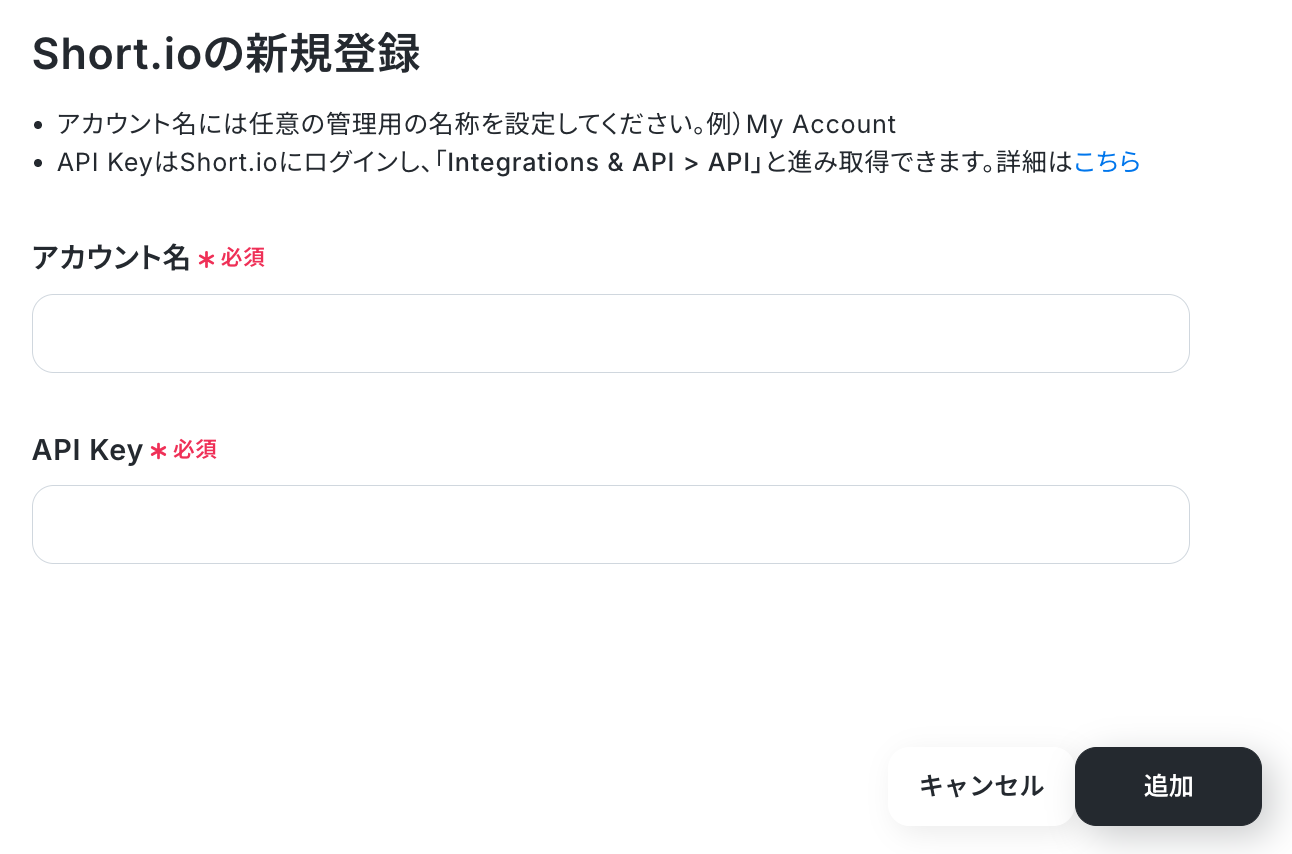This screenshot has width=1292, height=854.
Task: Confirm registration with the 追加 button
Action: 1168,786
